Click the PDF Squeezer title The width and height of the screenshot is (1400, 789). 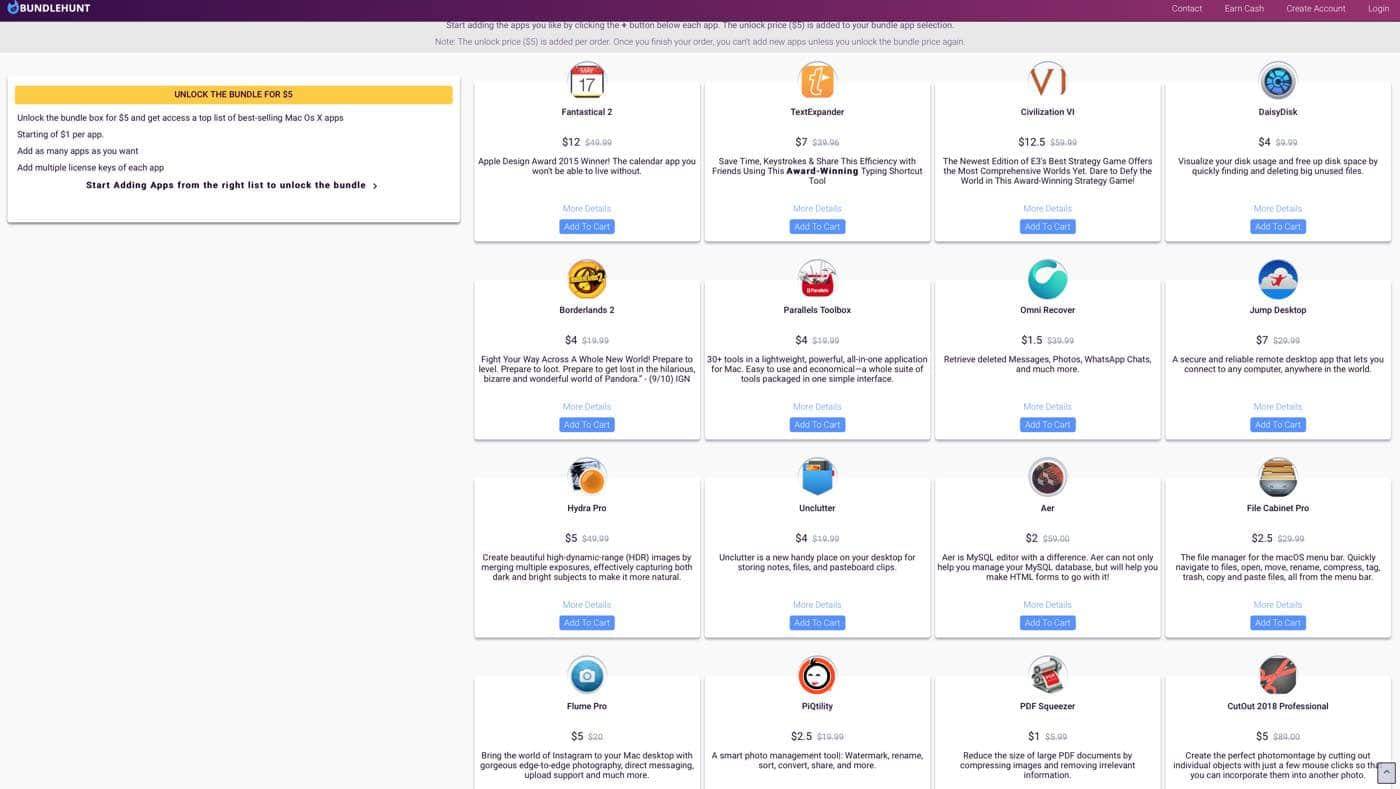(1047, 706)
